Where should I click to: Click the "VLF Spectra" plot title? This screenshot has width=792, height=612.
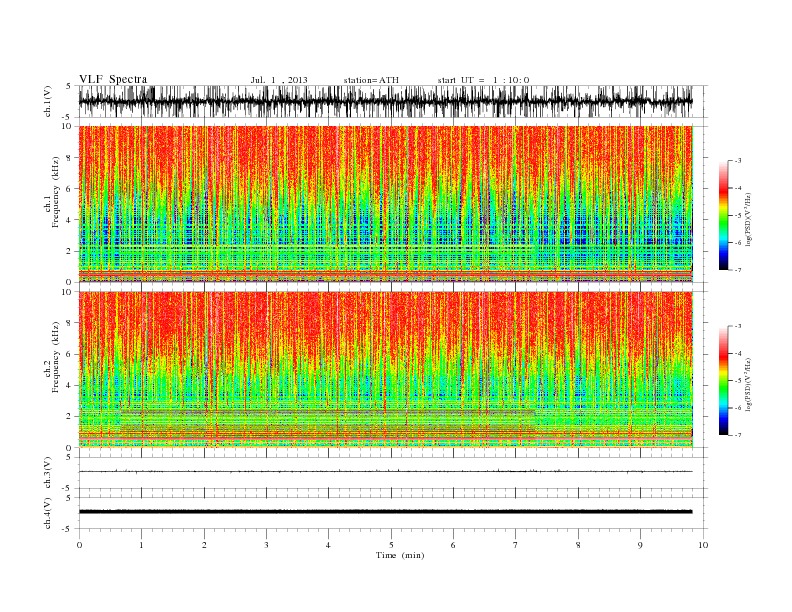[x=113, y=79]
